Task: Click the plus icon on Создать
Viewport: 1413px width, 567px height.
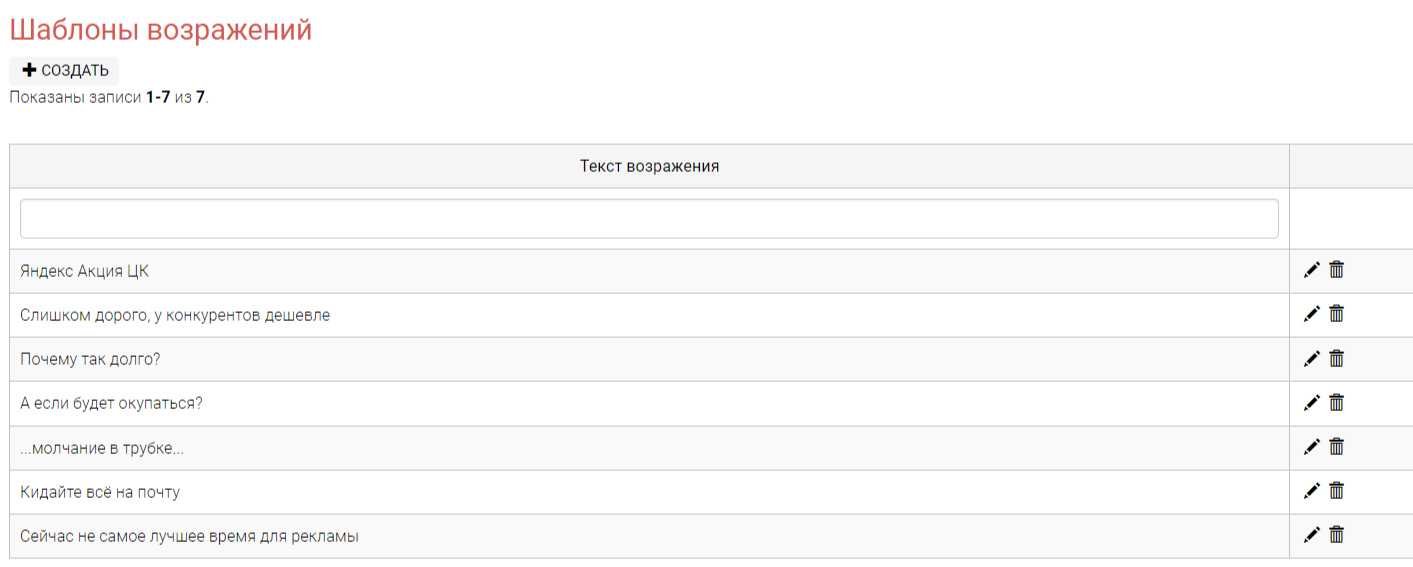Action: coord(29,70)
